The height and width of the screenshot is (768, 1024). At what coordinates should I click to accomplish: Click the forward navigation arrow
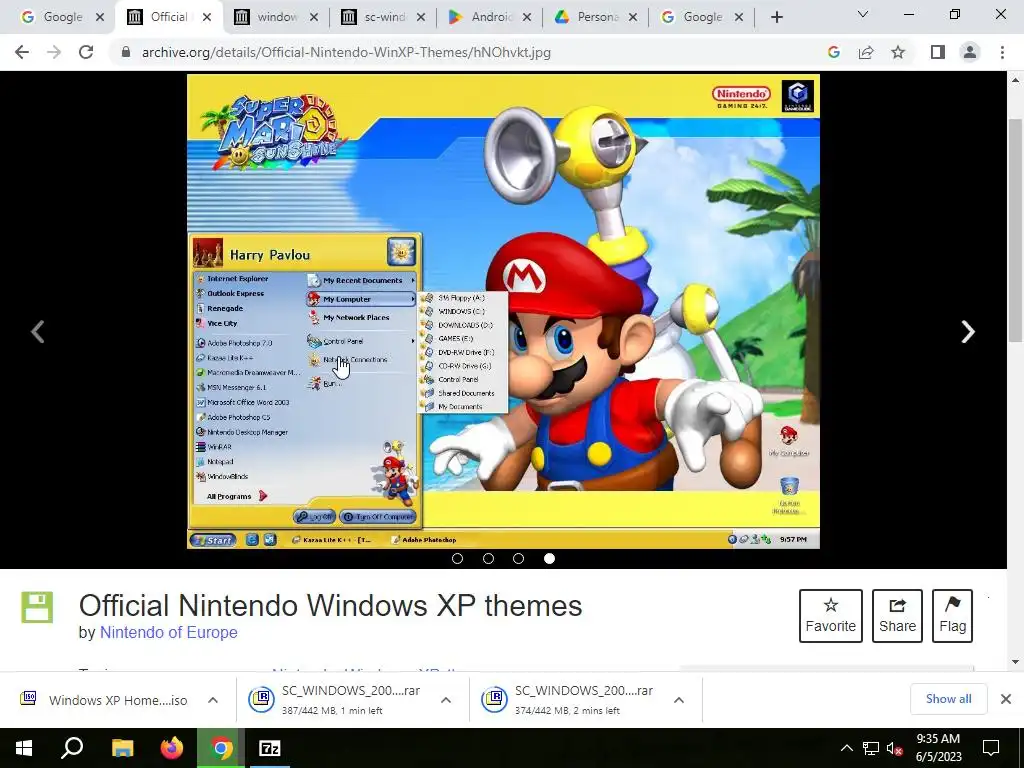coord(54,52)
